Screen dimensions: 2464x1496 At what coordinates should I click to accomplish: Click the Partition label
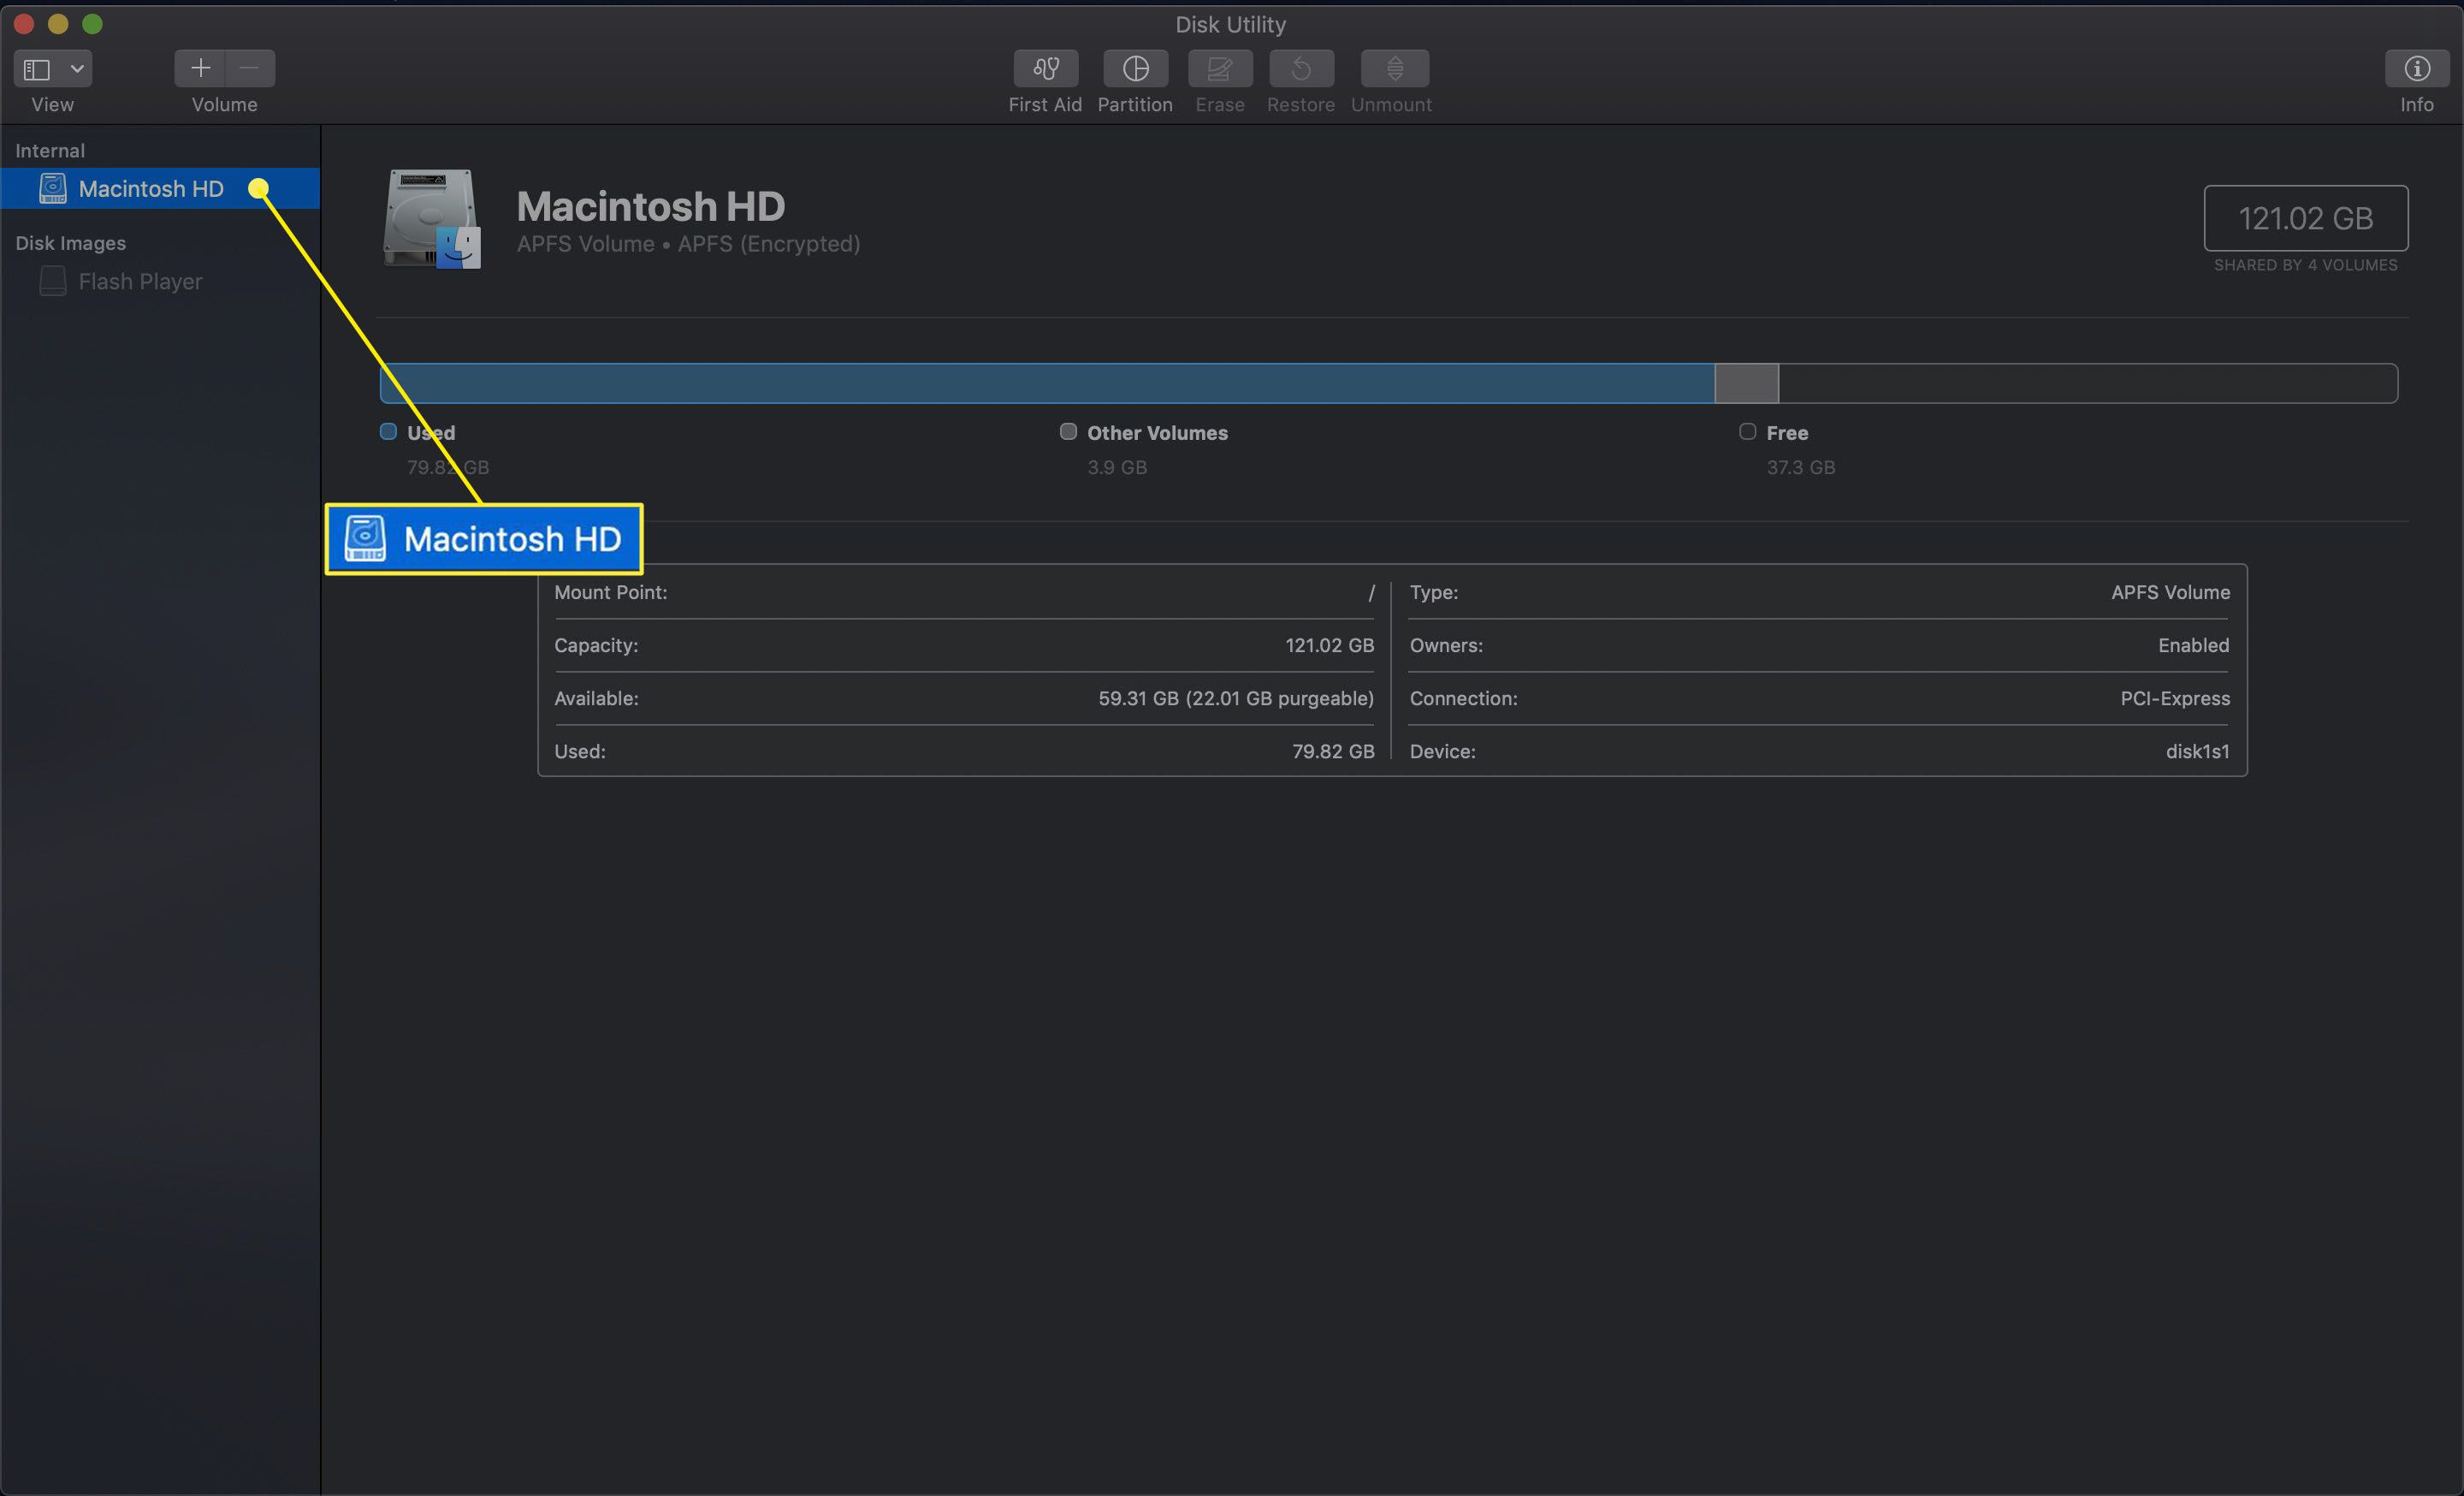click(1135, 104)
